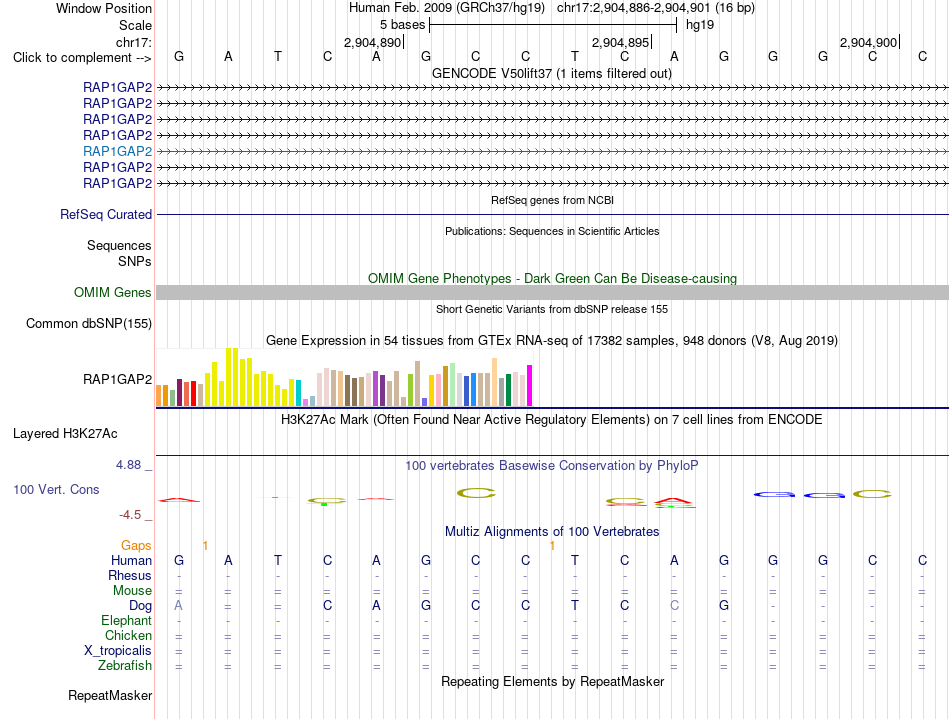
Task: Open the 100 Vert. Cons label
Action: coord(56,489)
